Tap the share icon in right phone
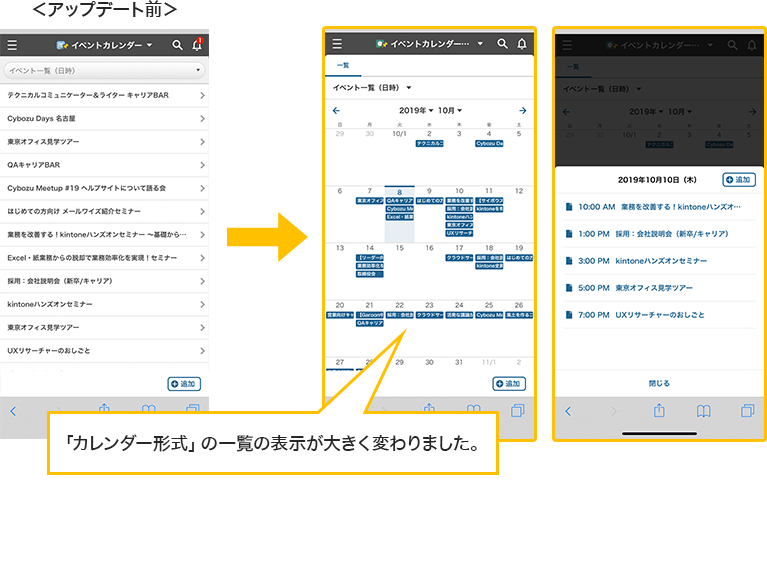 point(659,410)
